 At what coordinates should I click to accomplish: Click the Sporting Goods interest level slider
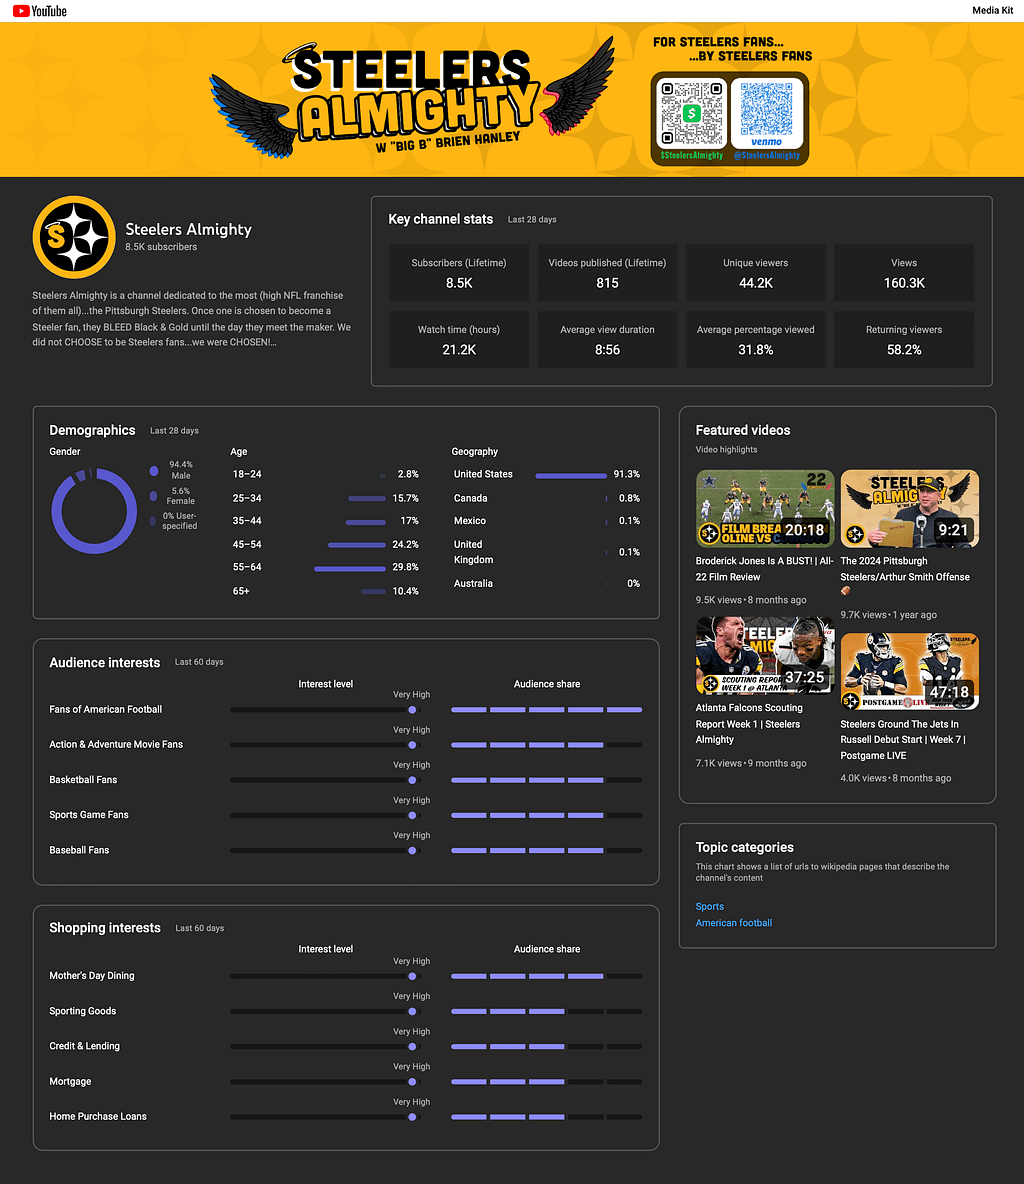pos(325,1011)
